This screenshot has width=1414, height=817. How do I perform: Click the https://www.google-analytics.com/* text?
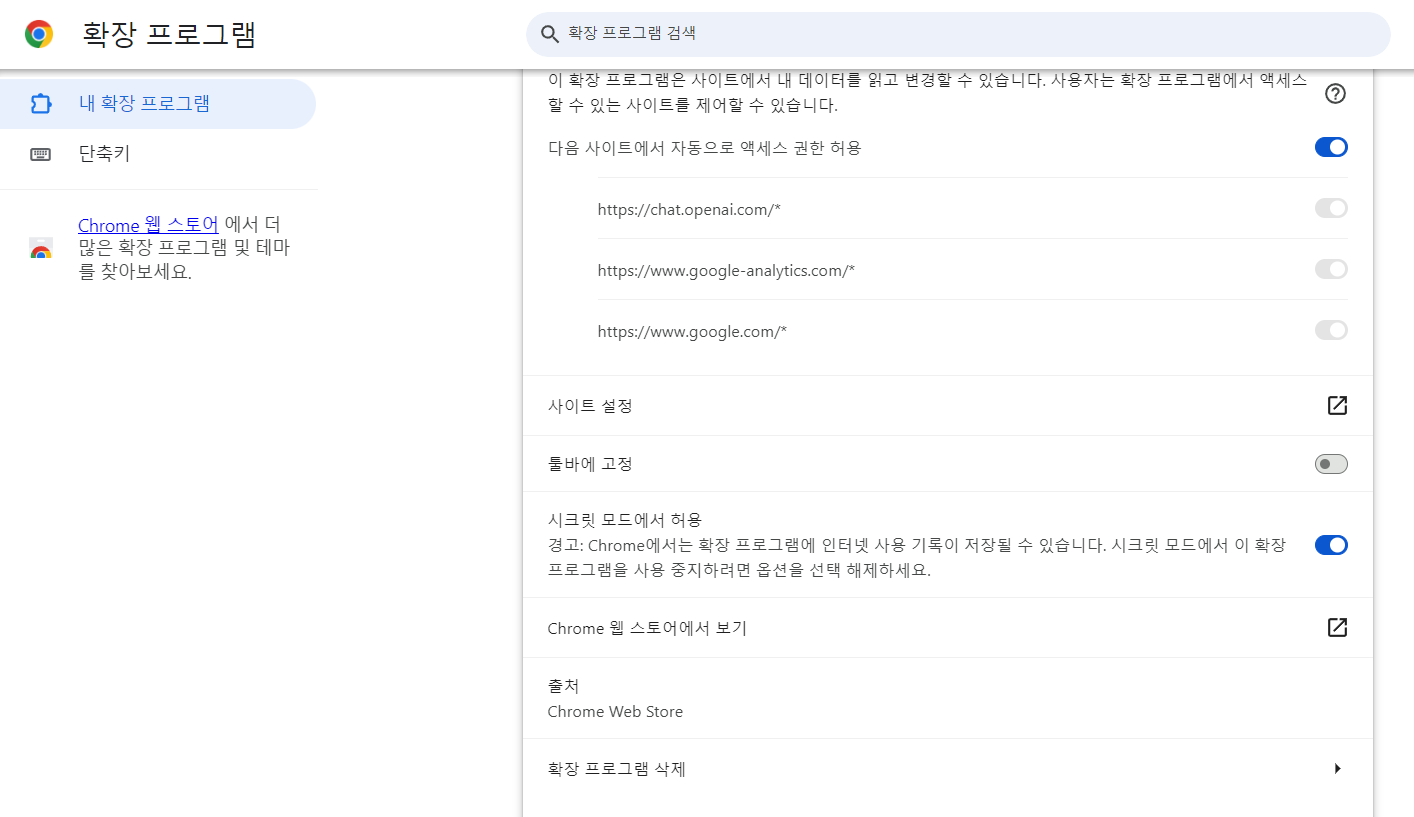(726, 271)
